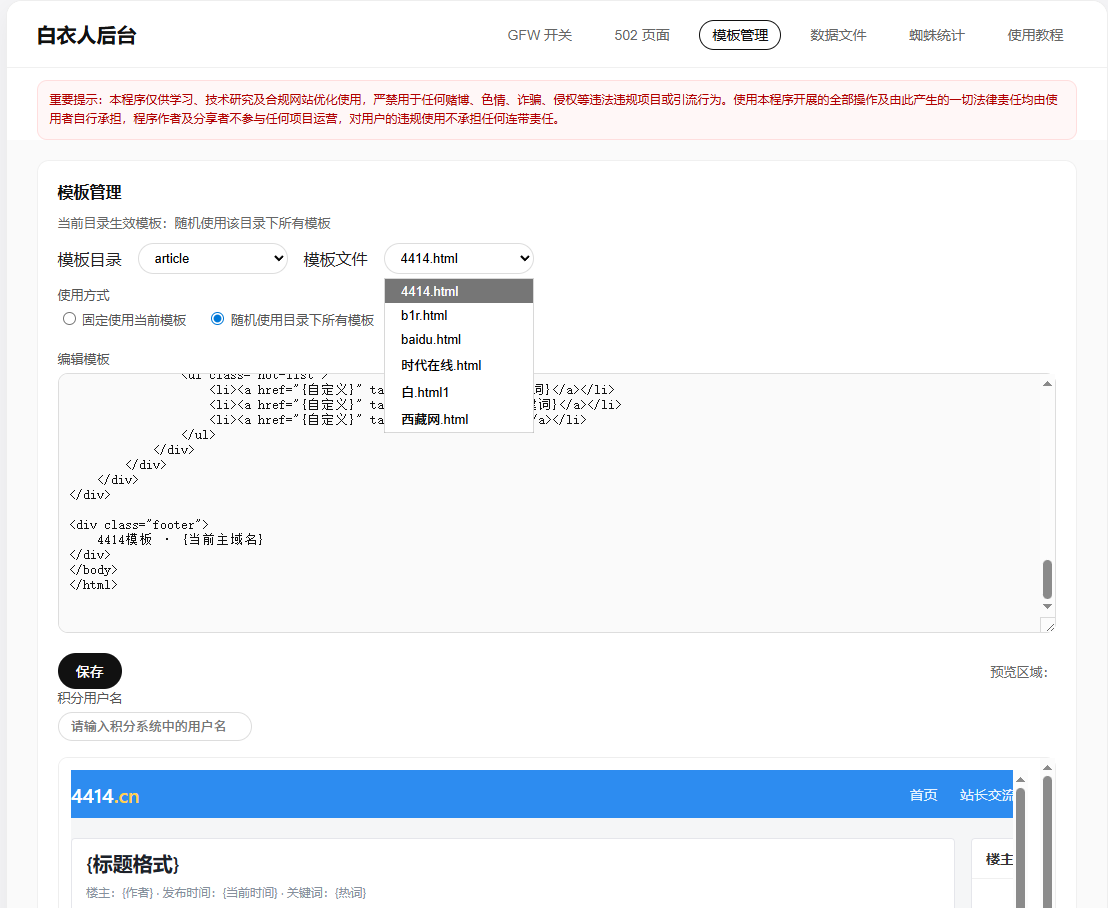The width and height of the screenshot is (1108, 908).
Task: Open the GFW 开关 tab
Action: point(540,35)
